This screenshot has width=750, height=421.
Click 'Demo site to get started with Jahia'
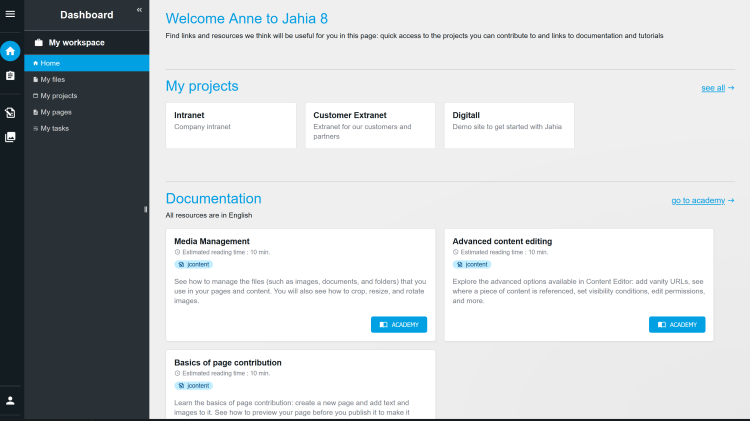[507, 127]
